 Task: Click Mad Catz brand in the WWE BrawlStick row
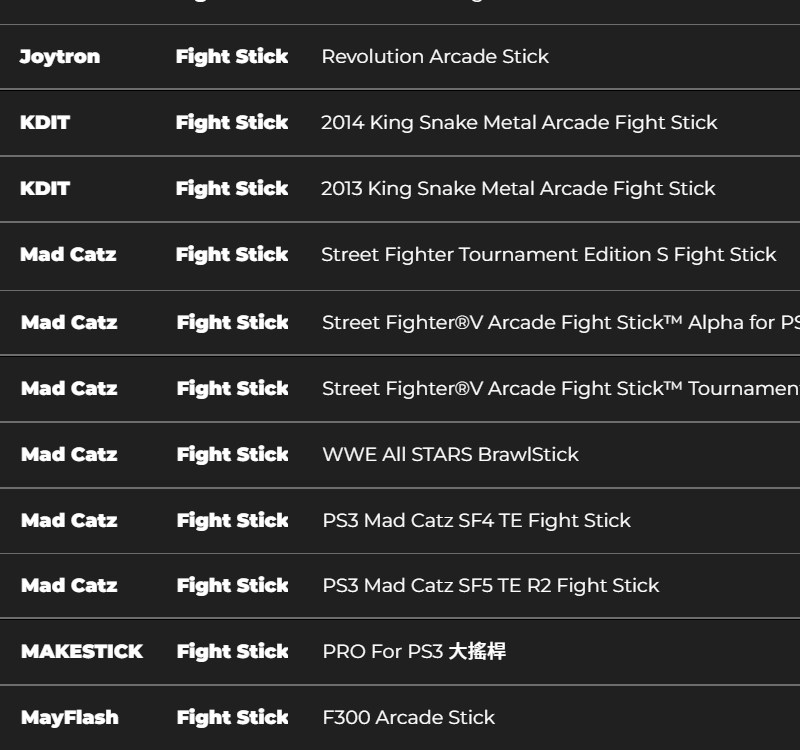69,455
